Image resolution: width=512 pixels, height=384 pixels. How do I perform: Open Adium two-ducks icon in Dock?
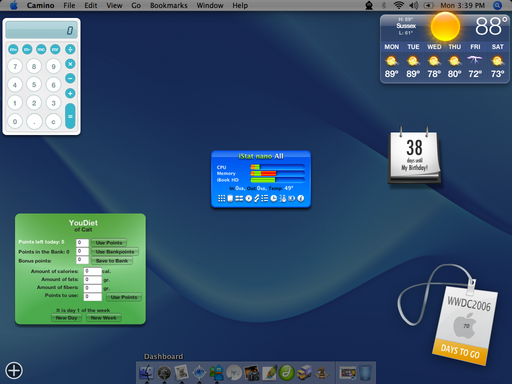pyautogui.click(x=217, y=373)
